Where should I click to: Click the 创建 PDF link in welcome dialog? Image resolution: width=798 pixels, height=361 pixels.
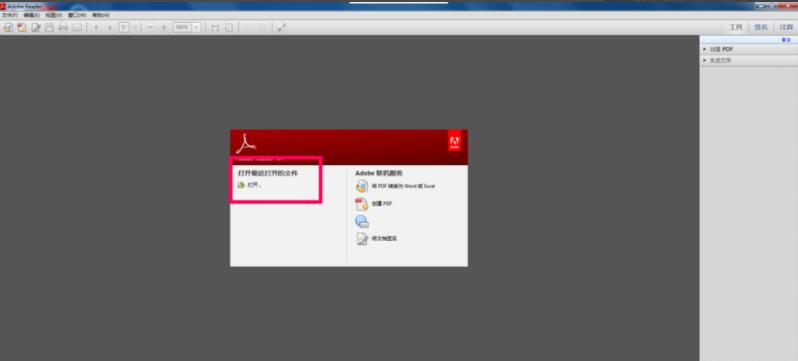click(x=382, y=204)
